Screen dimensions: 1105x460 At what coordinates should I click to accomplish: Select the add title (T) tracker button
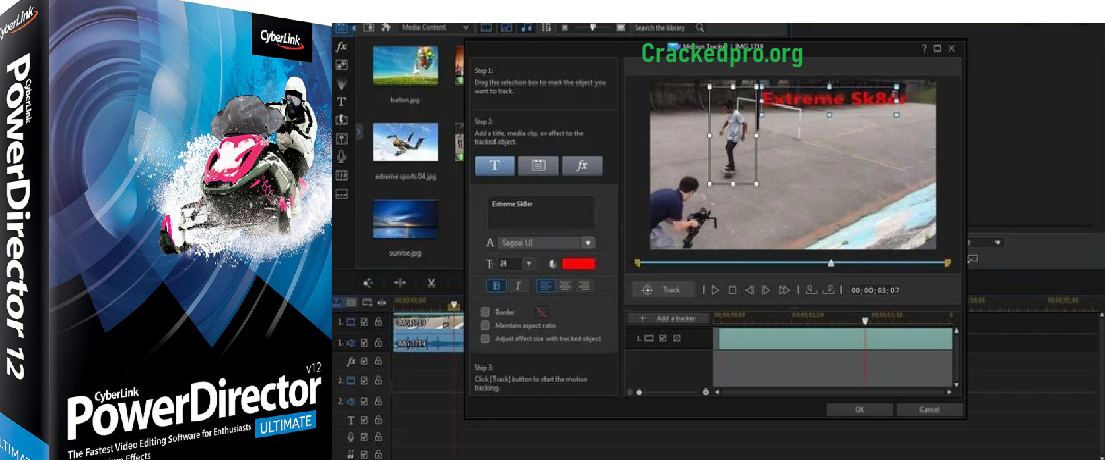(495, 166)
